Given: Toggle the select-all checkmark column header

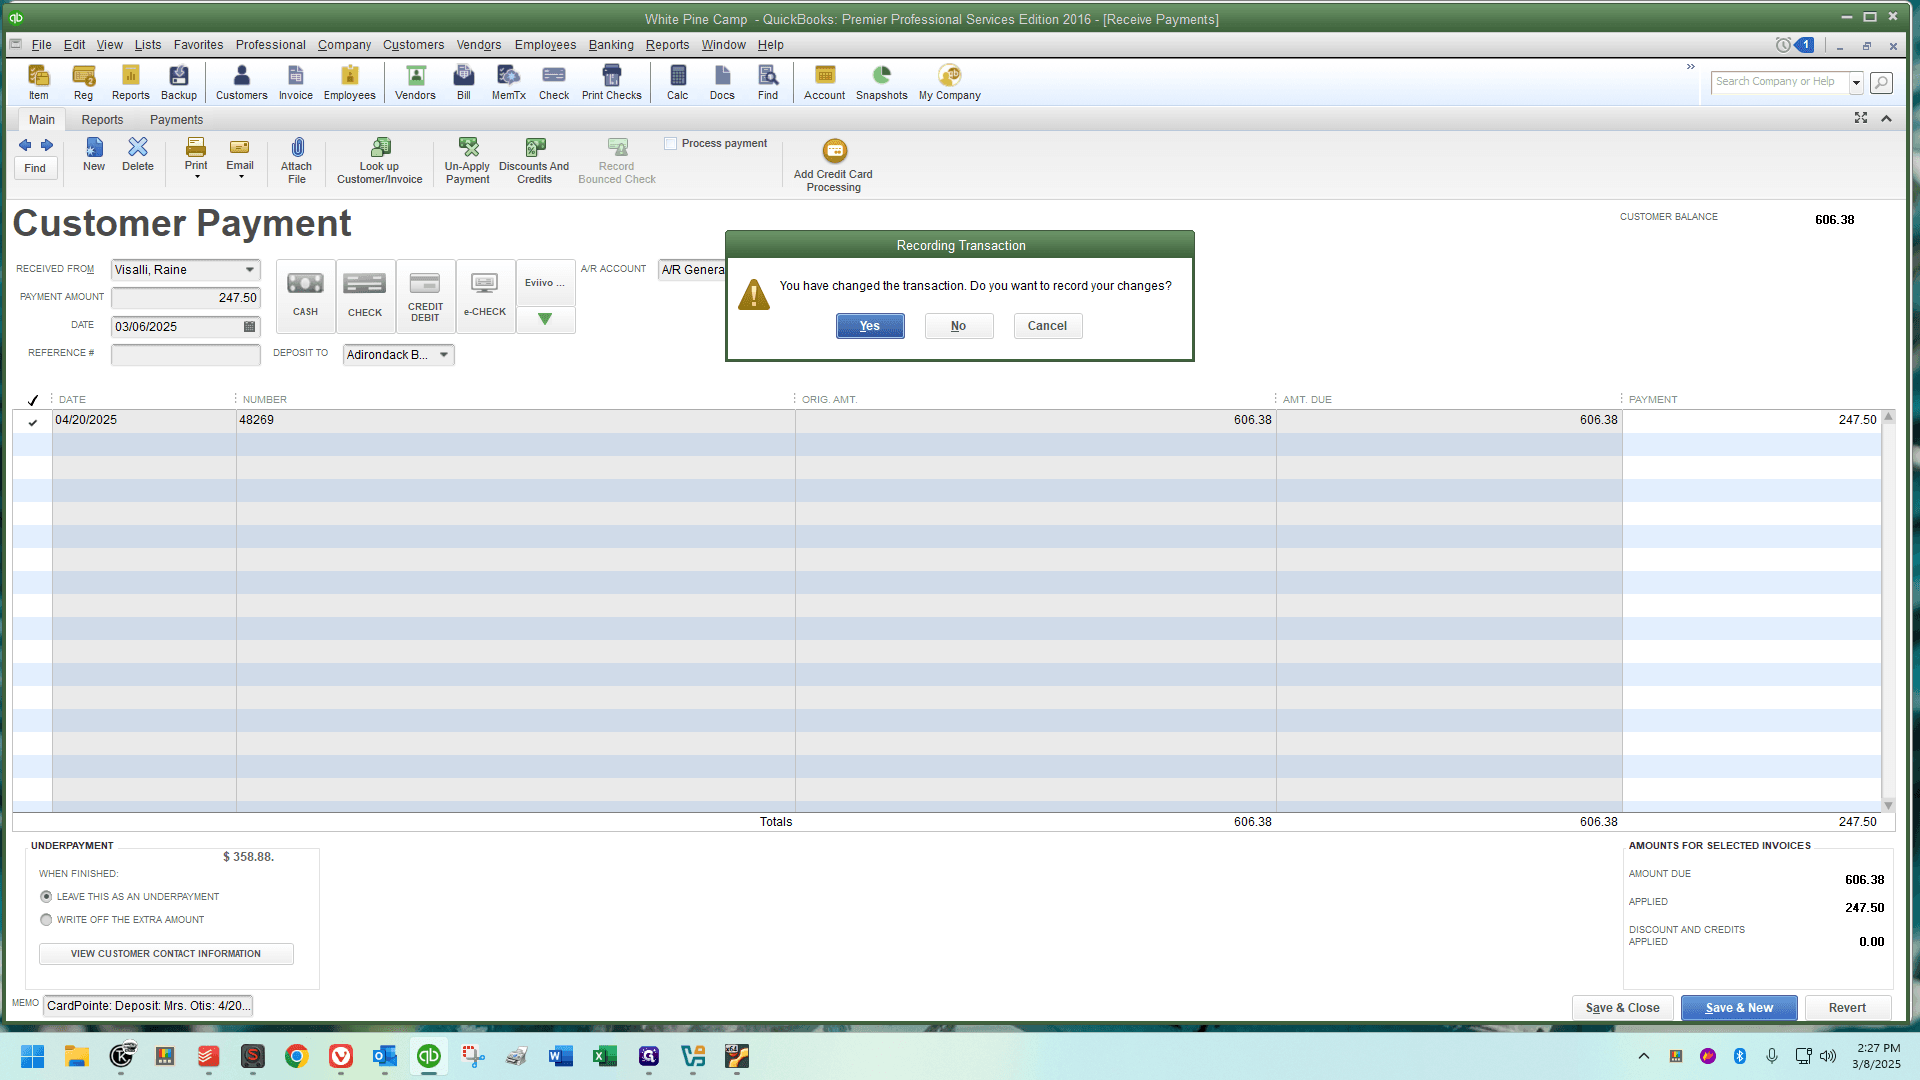Looking at the screenshot, I should (33, 400).
